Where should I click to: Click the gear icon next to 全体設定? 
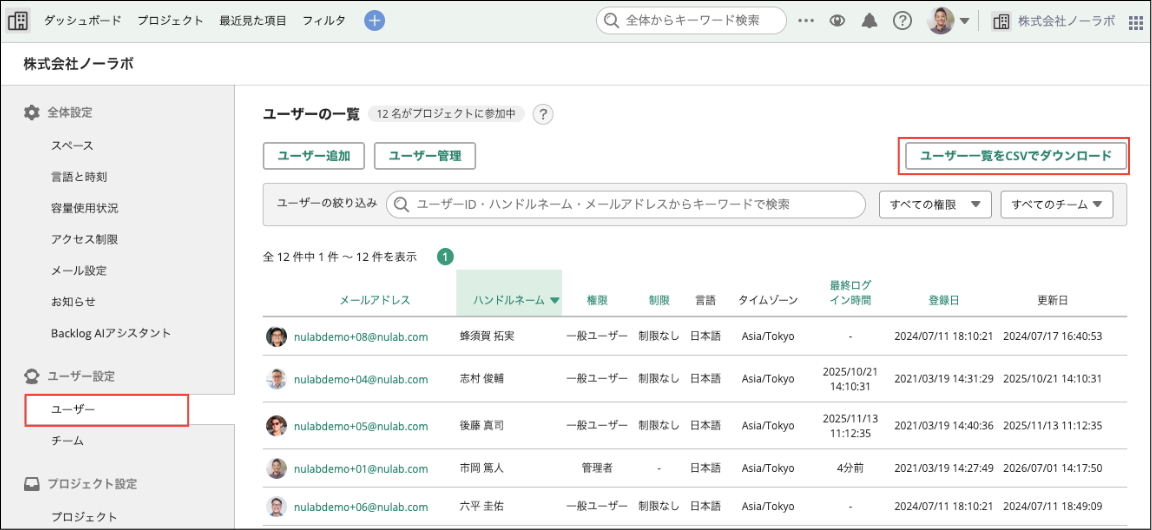click(x=32, y=112)
